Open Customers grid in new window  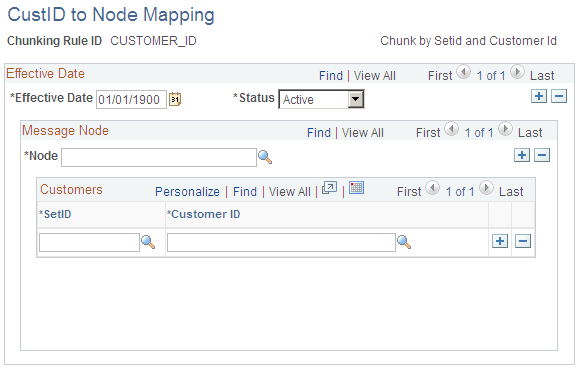click(x=329, y=188)
